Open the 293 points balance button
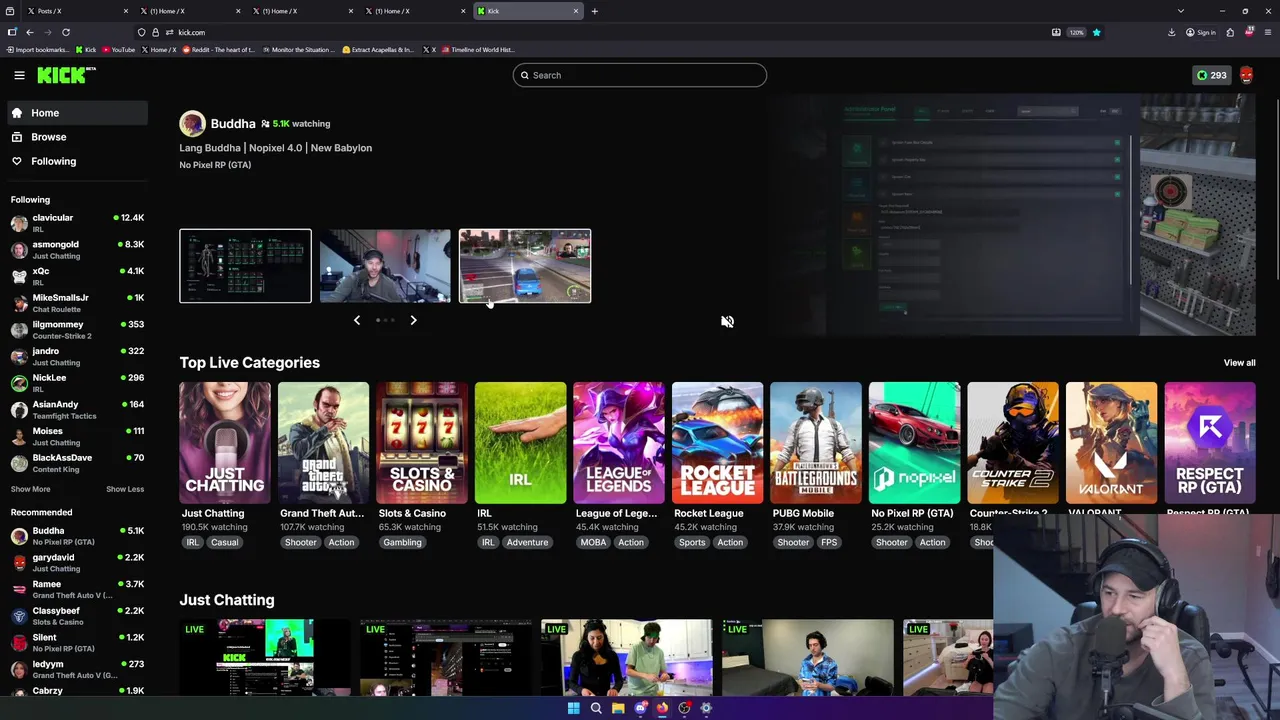The height and width of the screenshot is (720, 1280). point(1212,75)
